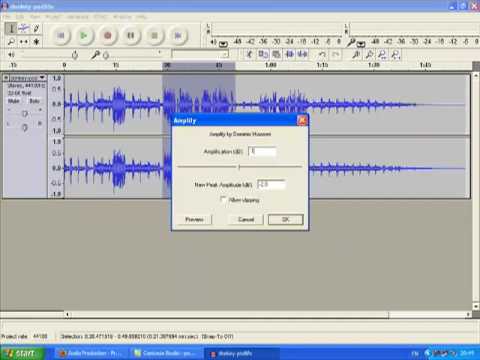The width and height of the screenshot is (480, 360).
Task: Close the track with its X button
Action: coord(6,78)
